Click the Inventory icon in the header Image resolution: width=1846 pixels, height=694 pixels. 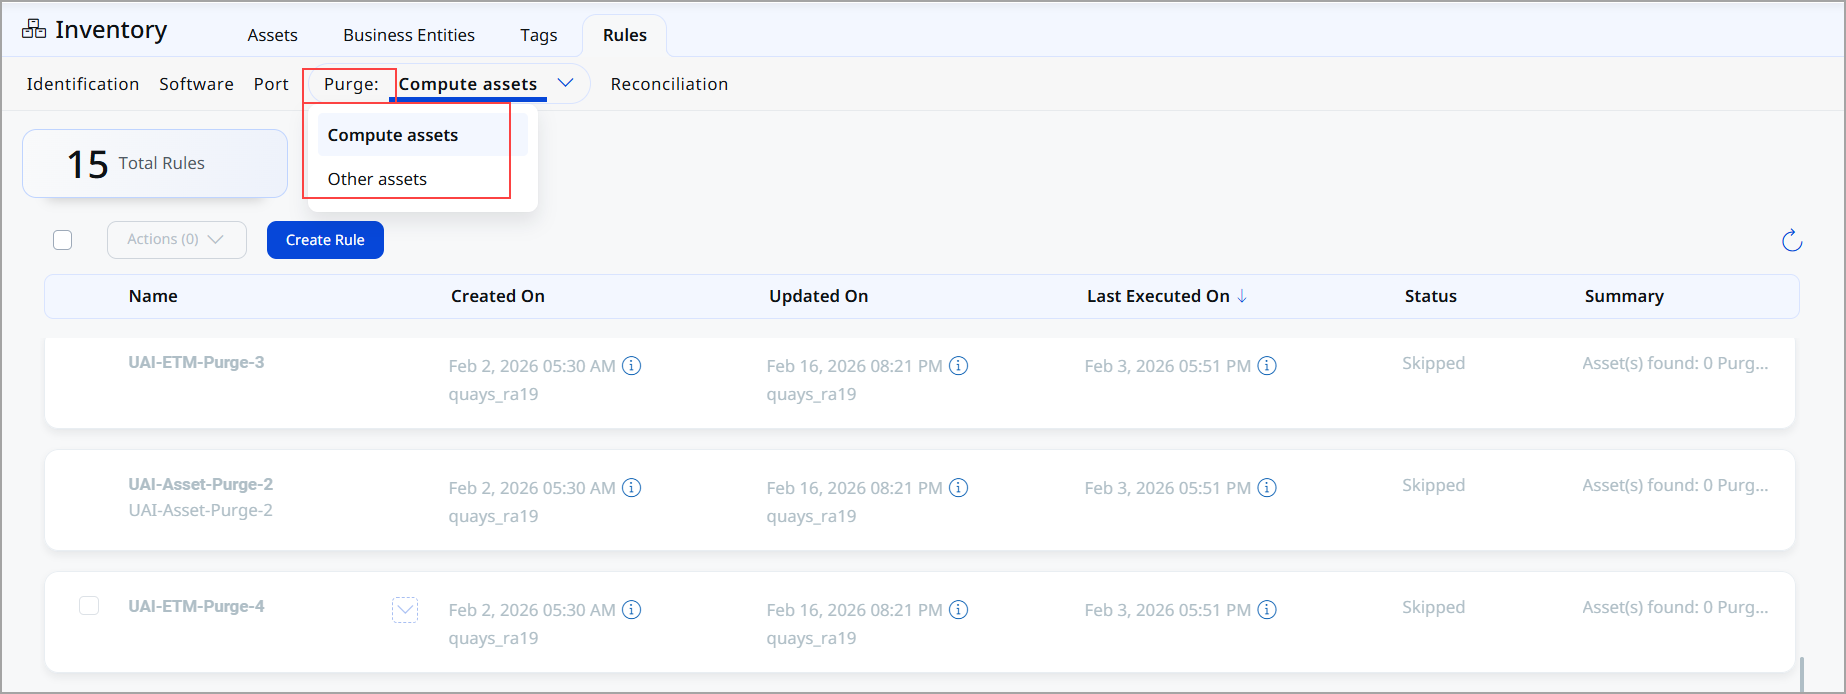pyautogui.click(x=34, y=29)
